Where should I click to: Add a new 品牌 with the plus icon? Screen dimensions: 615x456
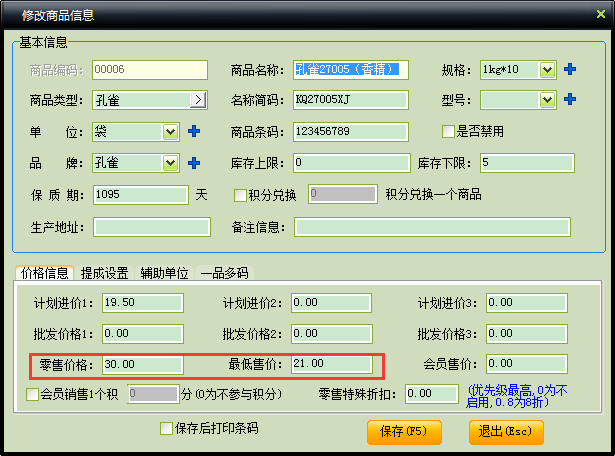pos(194,163)
